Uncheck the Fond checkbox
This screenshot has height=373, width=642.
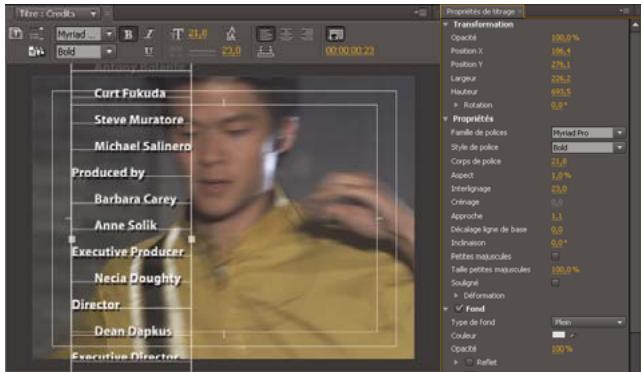pyautogui.click(x=459, y=308)
